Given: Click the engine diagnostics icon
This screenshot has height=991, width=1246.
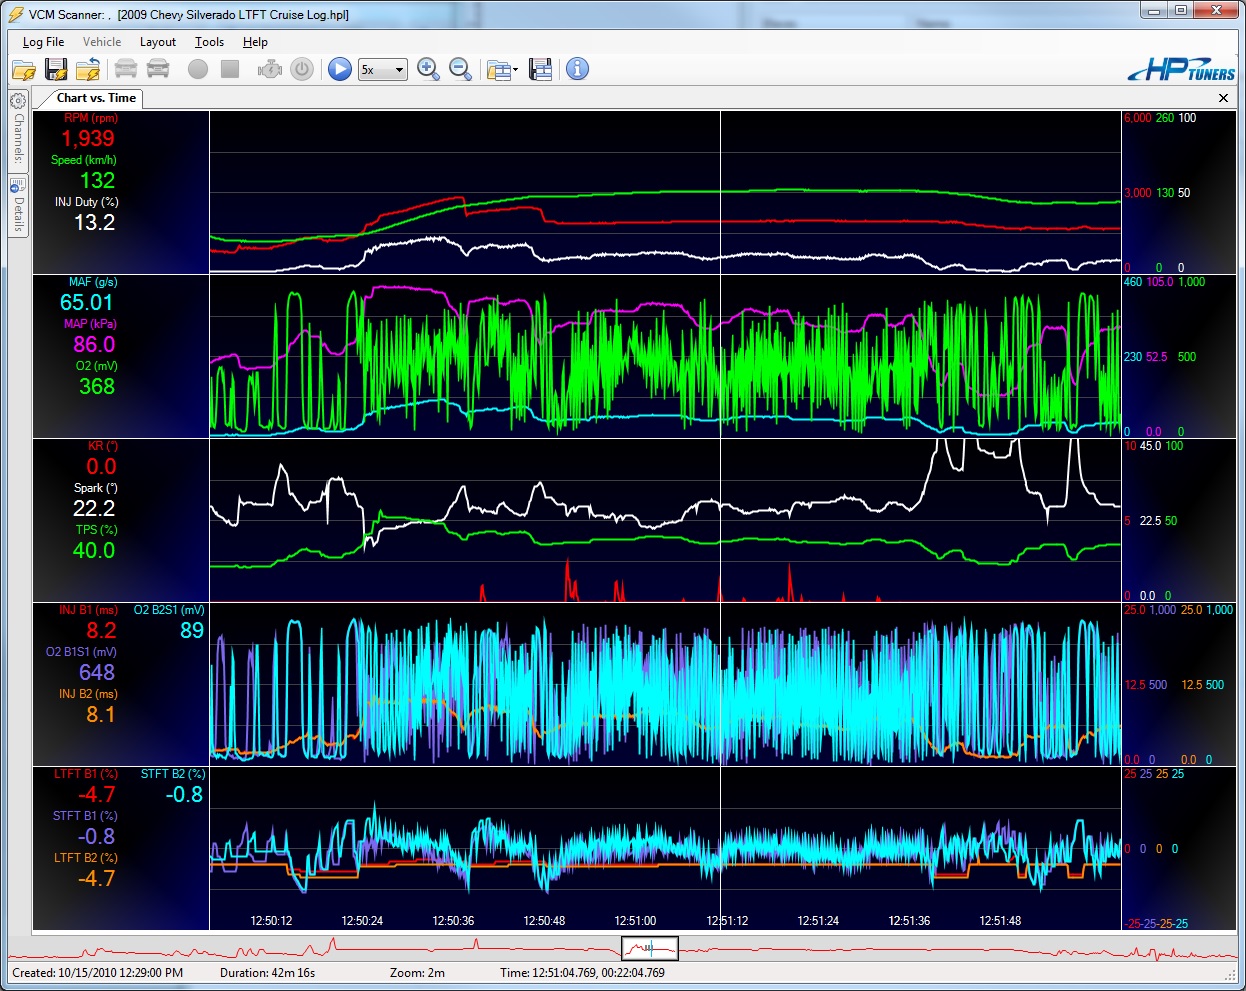Looking at the screenshot, I should click(270, 69).
